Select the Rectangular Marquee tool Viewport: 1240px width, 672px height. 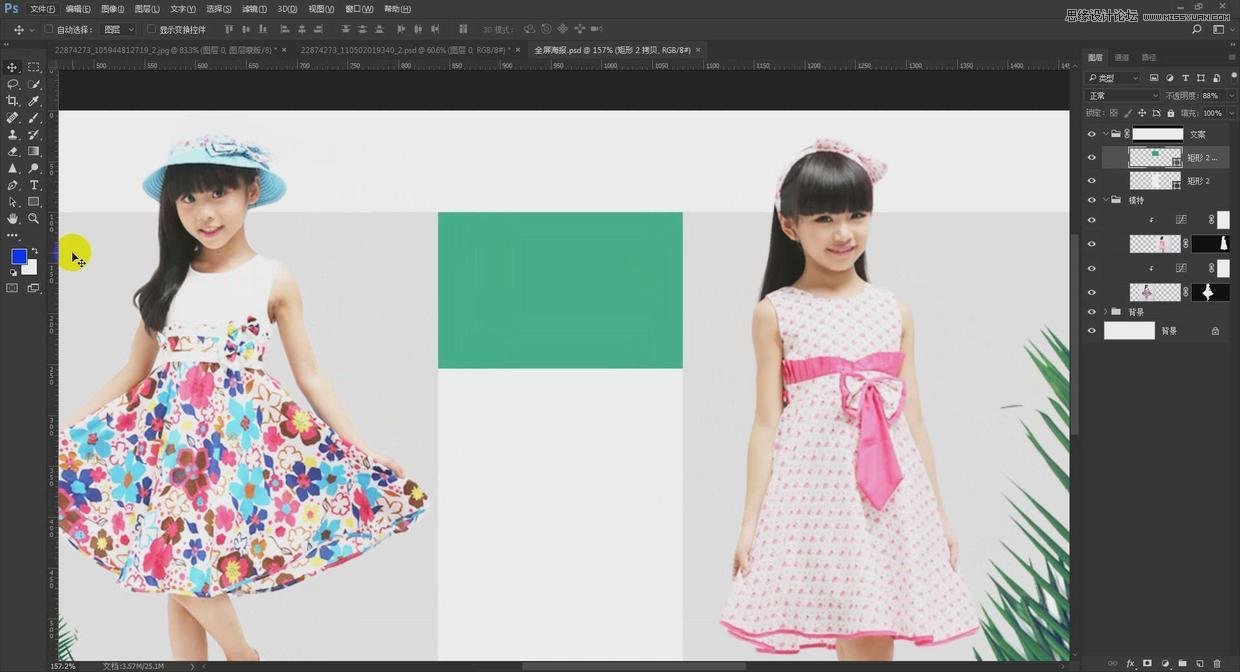34,67
